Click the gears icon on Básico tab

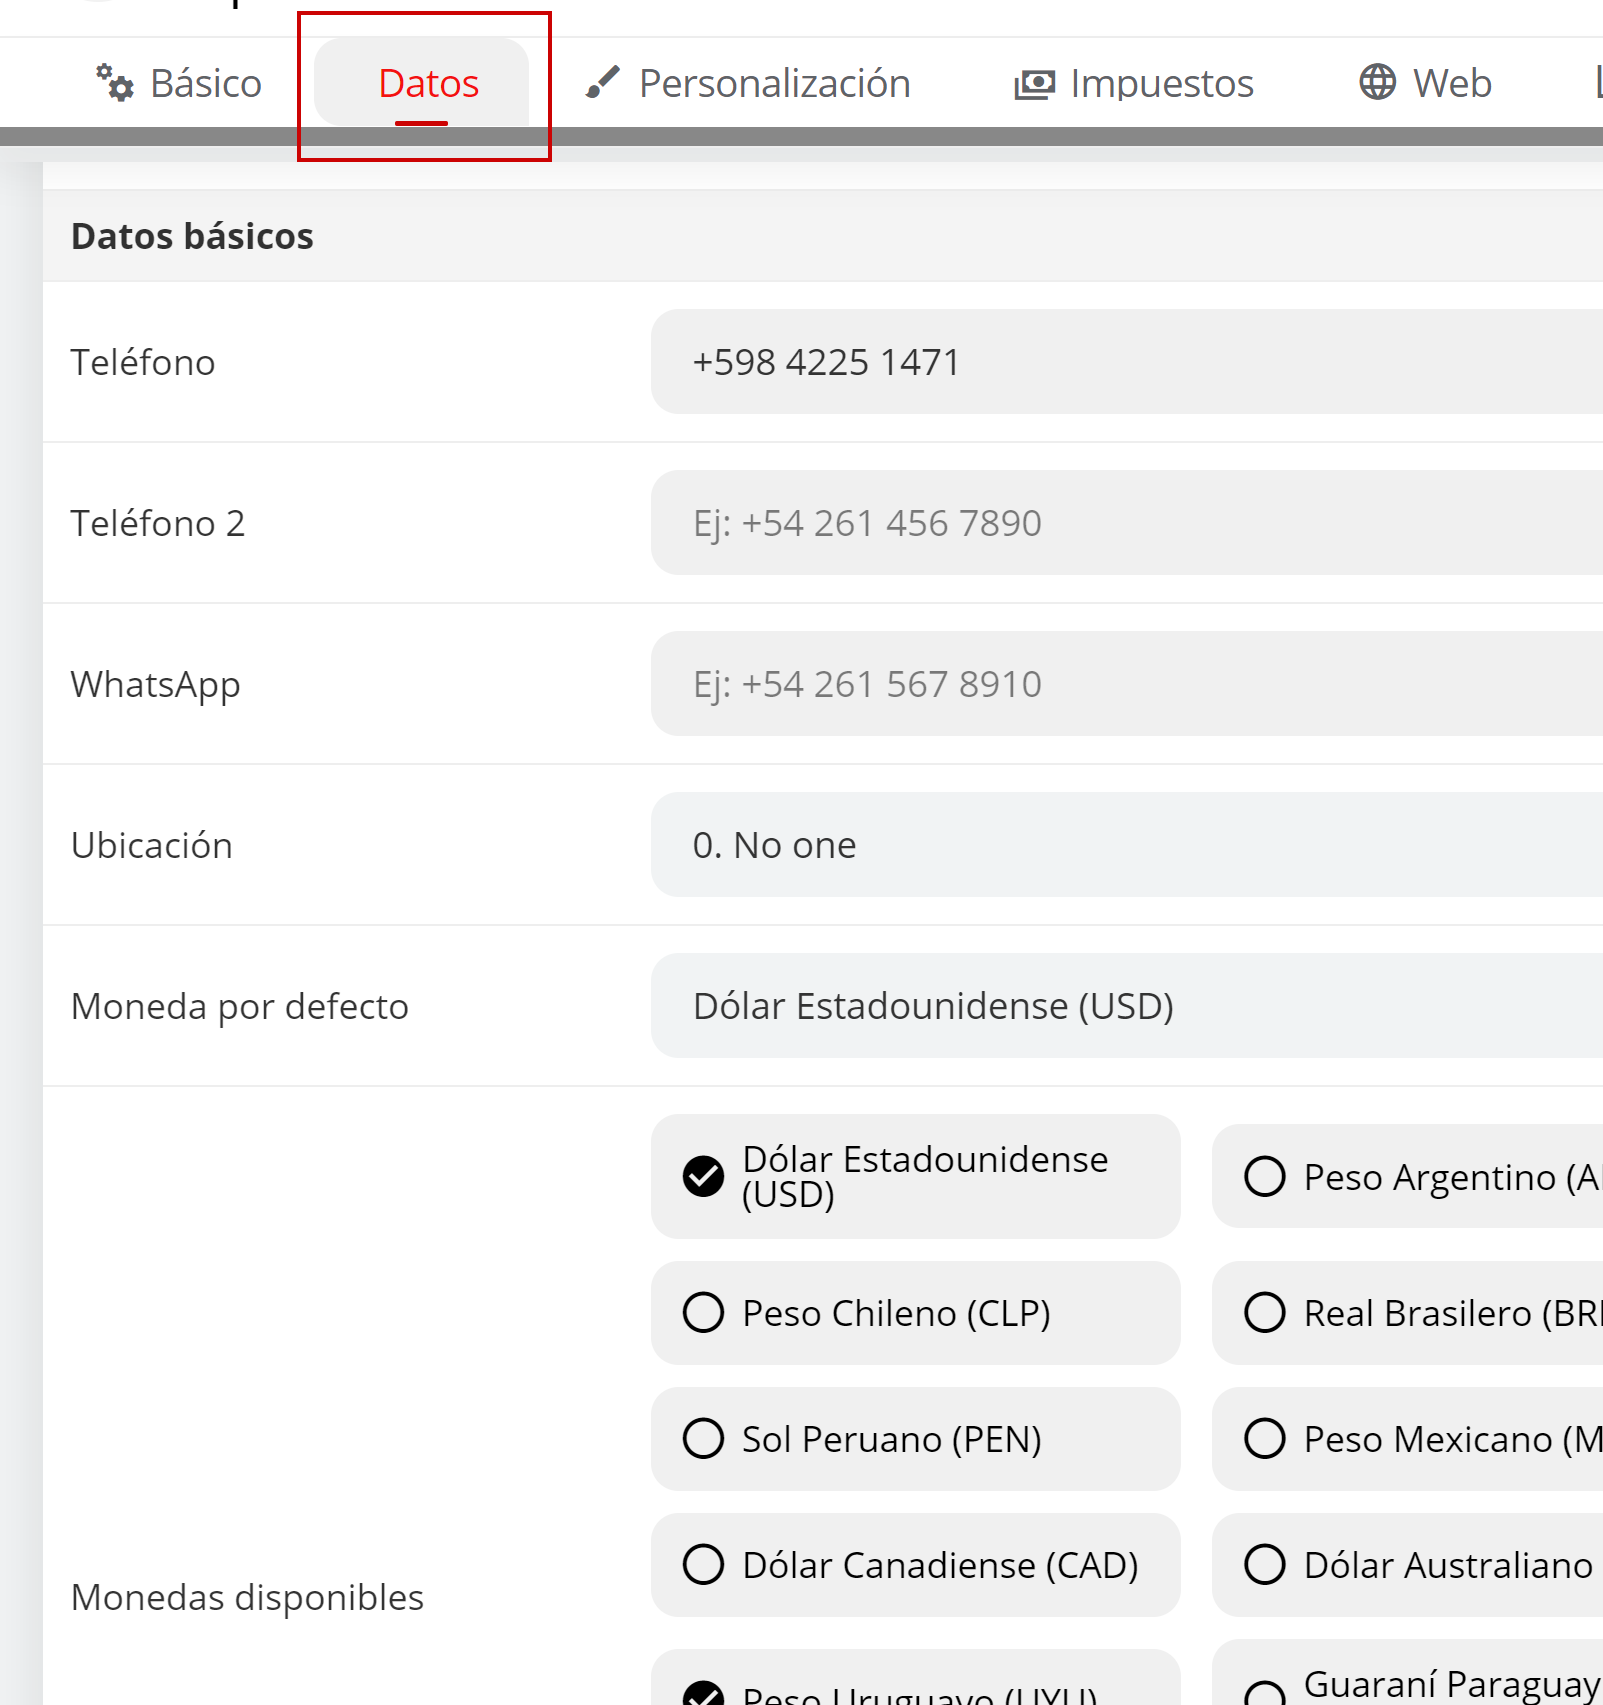pyautogui.click(x=114, y=83)
